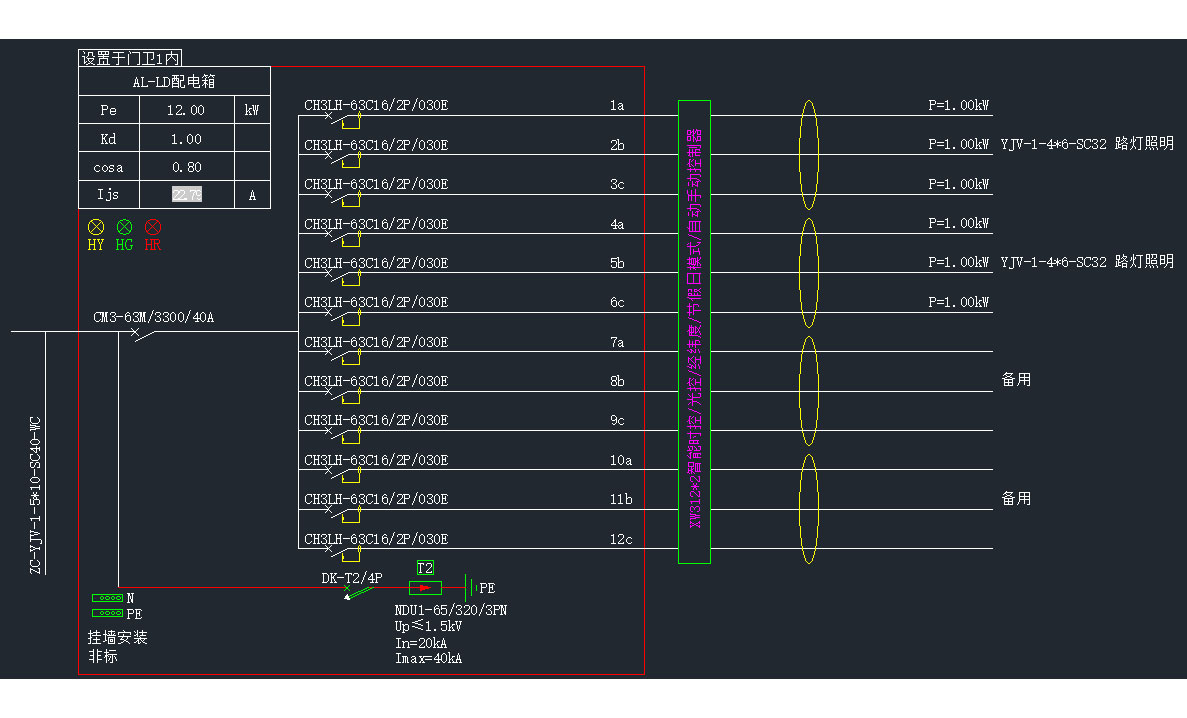This screenshot has height=718, width=1187.
Task: Select the '备用' label beside circuit 11b
Action: pyautogui.click(x=1016, y=498)
